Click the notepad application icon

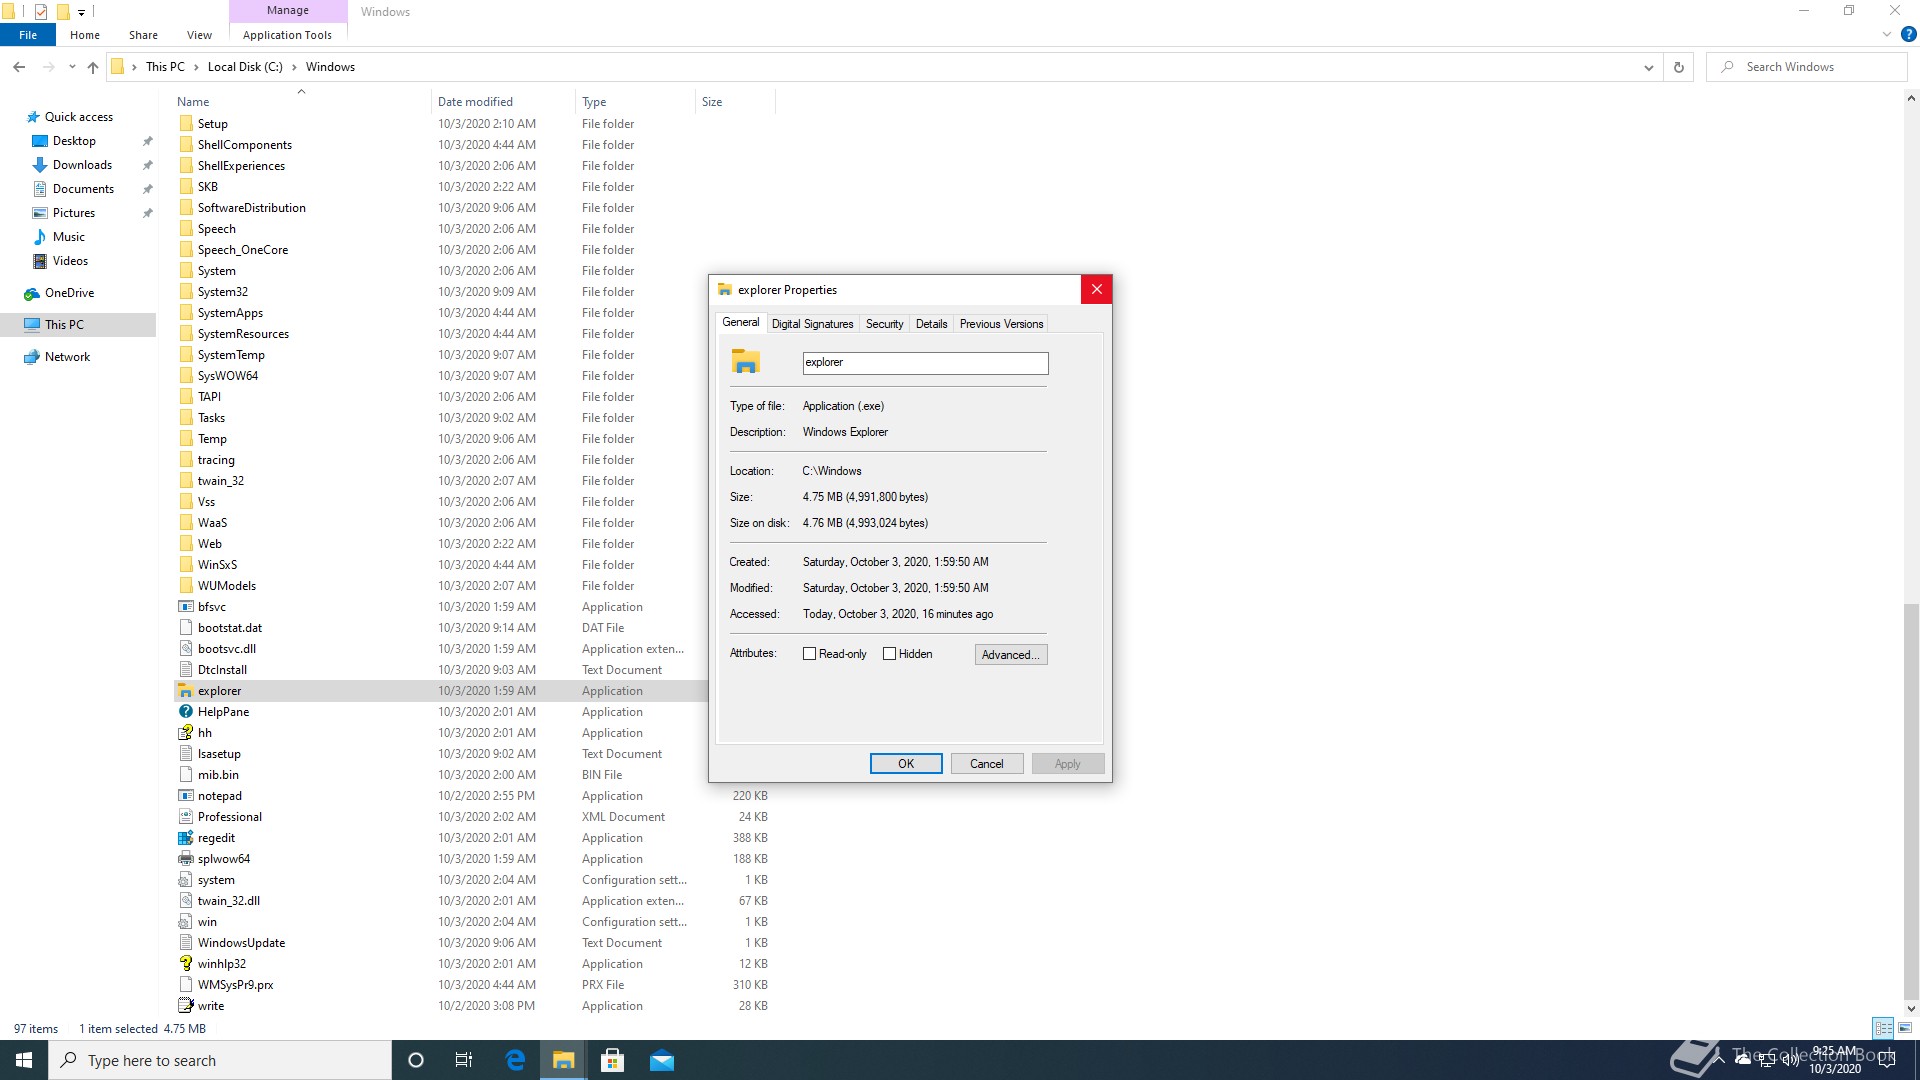pyautogui.click(x=185, y=796)
